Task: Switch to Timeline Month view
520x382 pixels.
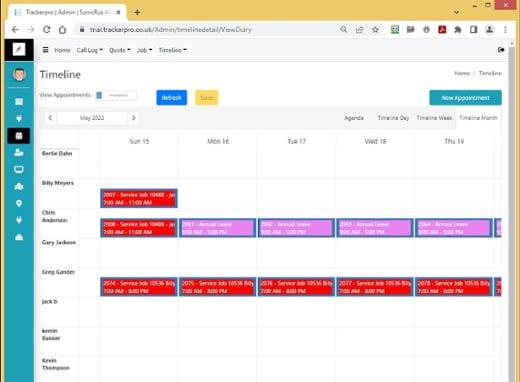Action: [478, 118]
